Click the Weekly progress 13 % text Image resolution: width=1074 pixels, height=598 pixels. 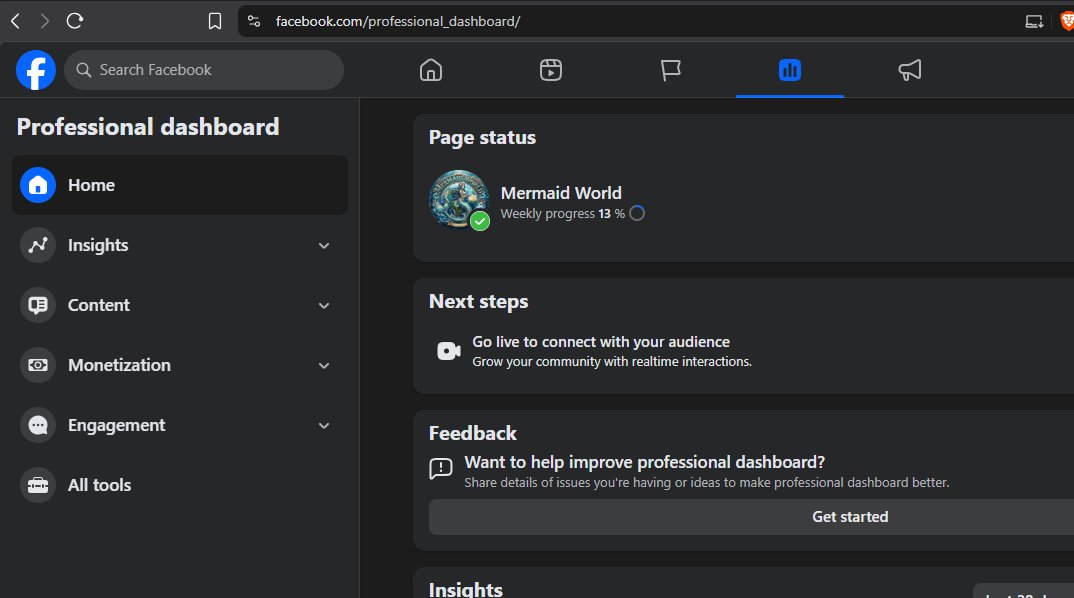point(562,214)
